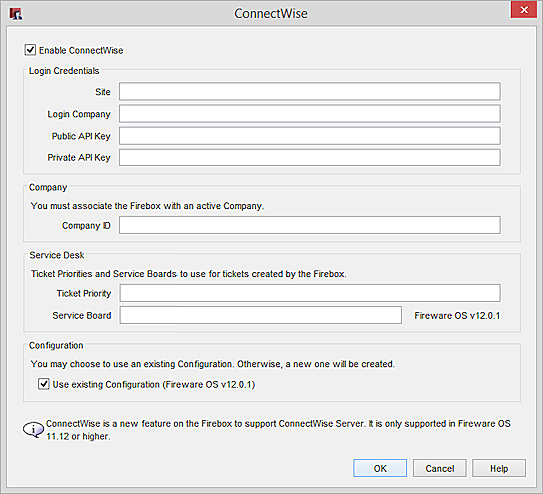The image size is (543, 494).
Task: Click the 'Login Credentials' group title
Action: (x=64, y=71)
